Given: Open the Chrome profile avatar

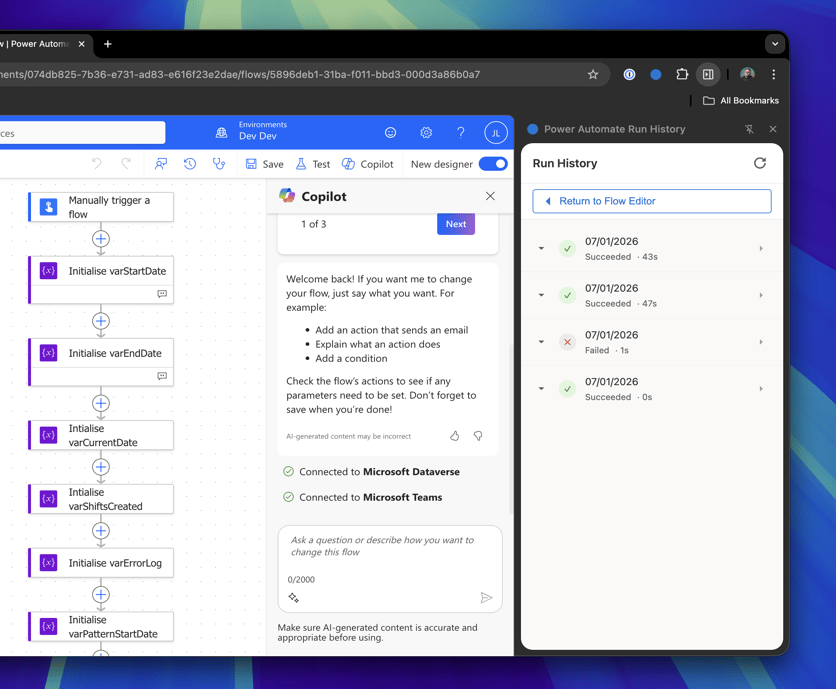Looking at the screenshot, I should tap(747, 74).
